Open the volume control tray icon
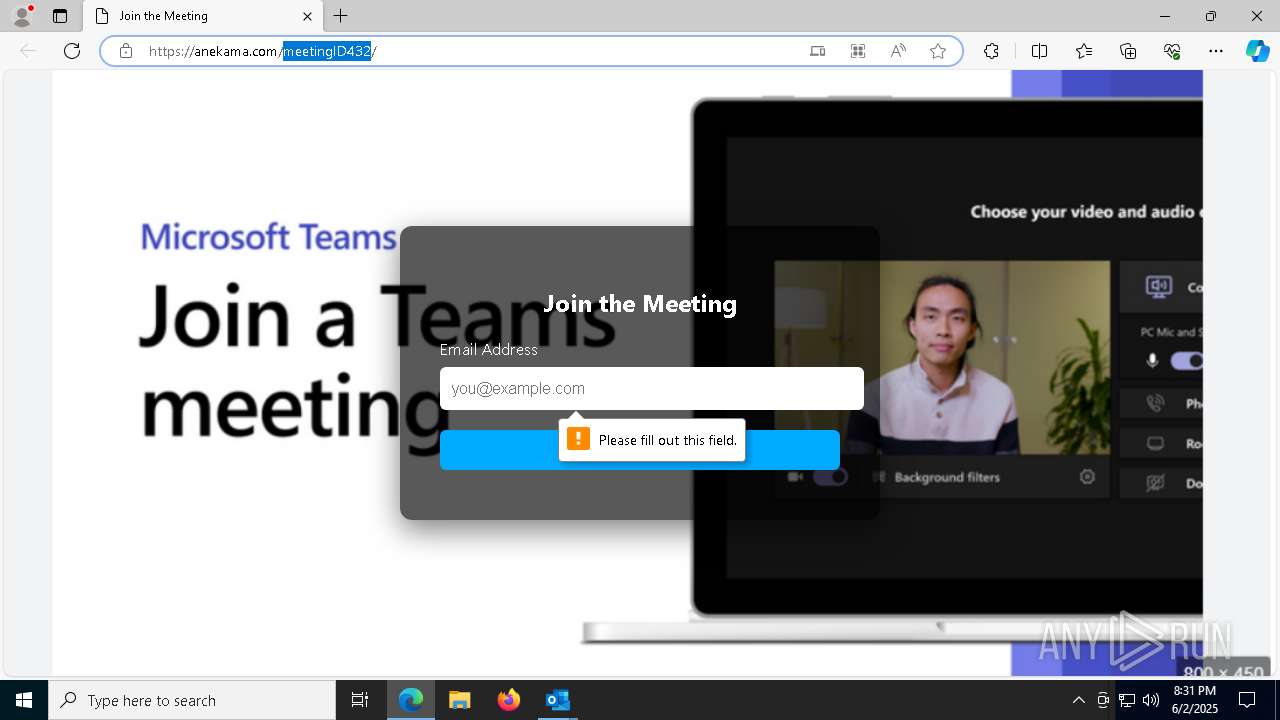 (1151, 700)
